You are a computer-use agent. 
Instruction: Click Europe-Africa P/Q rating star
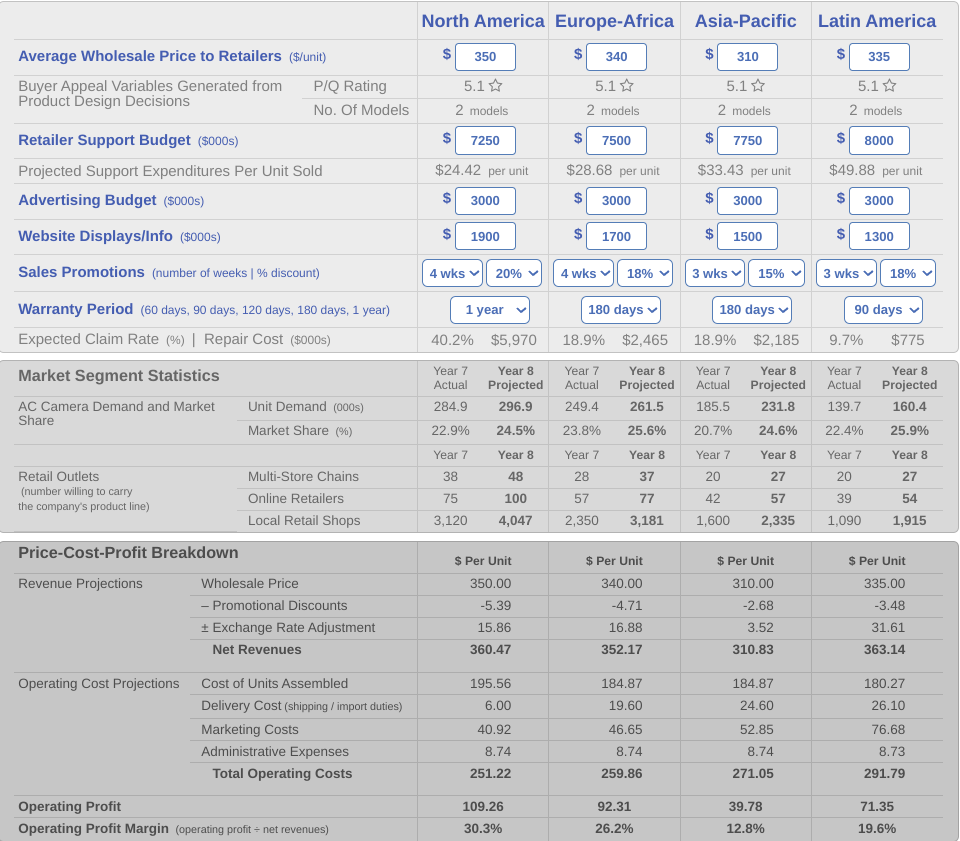click(x=626, y=86)
